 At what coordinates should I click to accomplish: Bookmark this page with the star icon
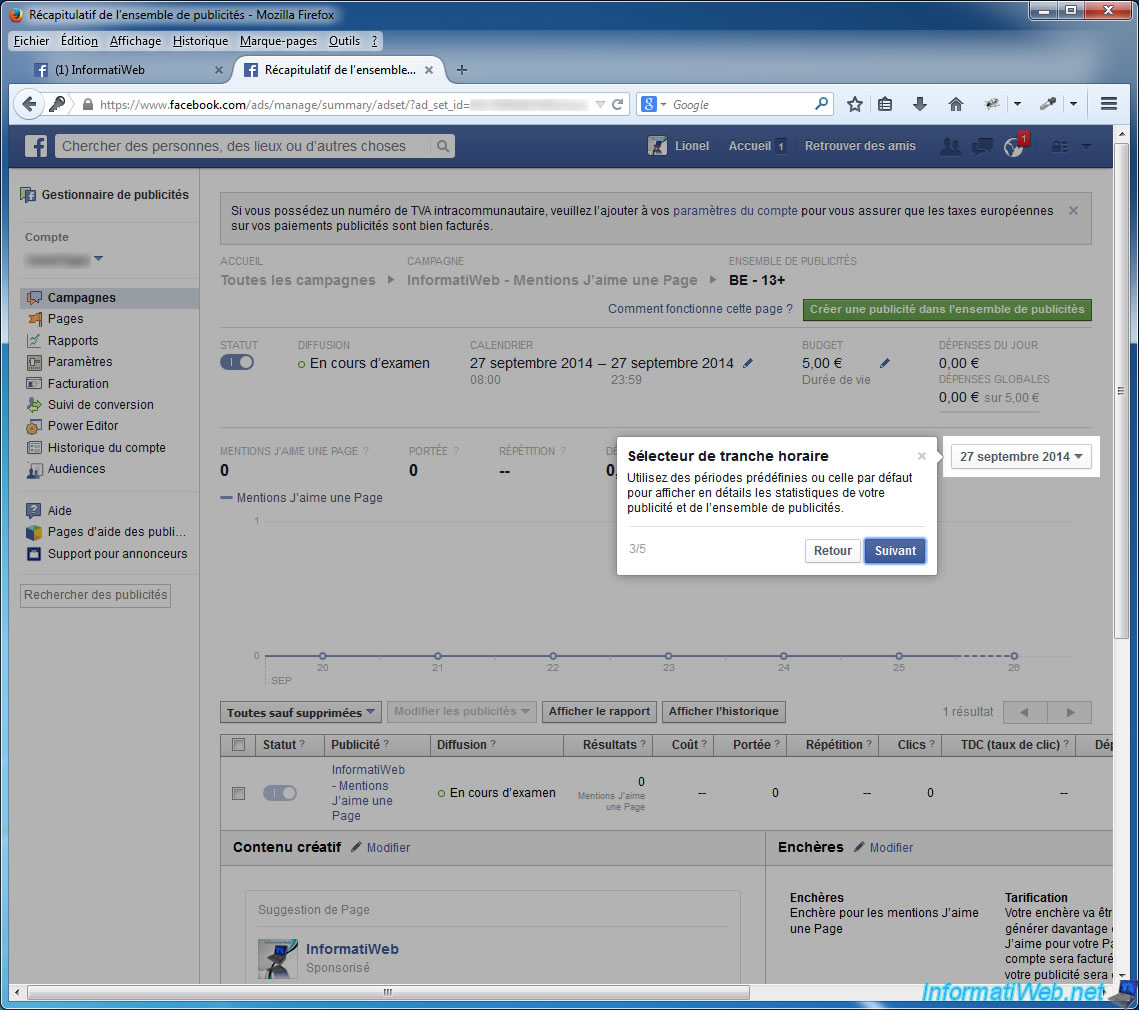[854, 104]
